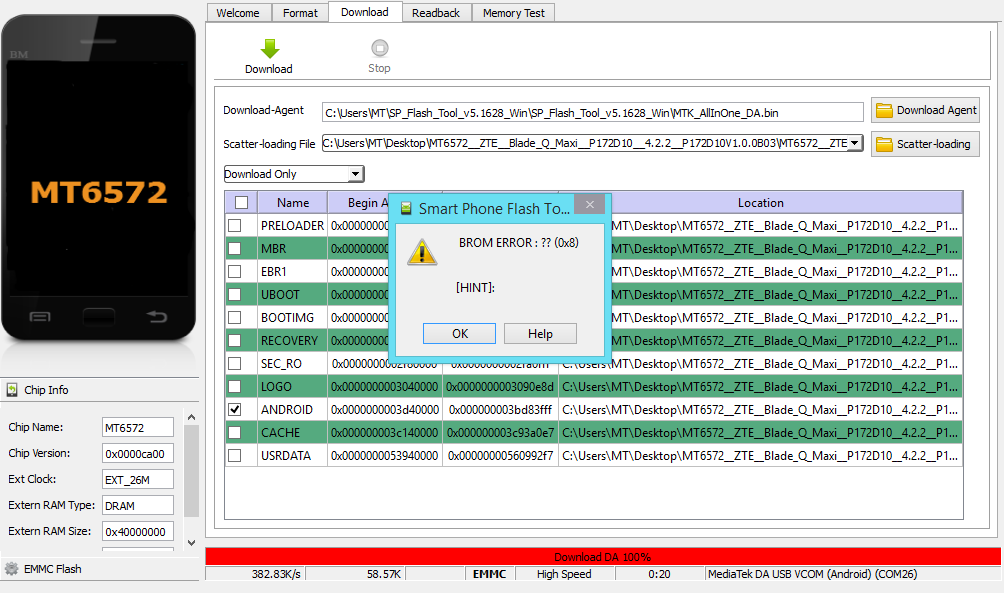This screenshot has width=1004, height=593.
Task: Click the Chip Name field showing MT6572
Action: coord(138,428)
